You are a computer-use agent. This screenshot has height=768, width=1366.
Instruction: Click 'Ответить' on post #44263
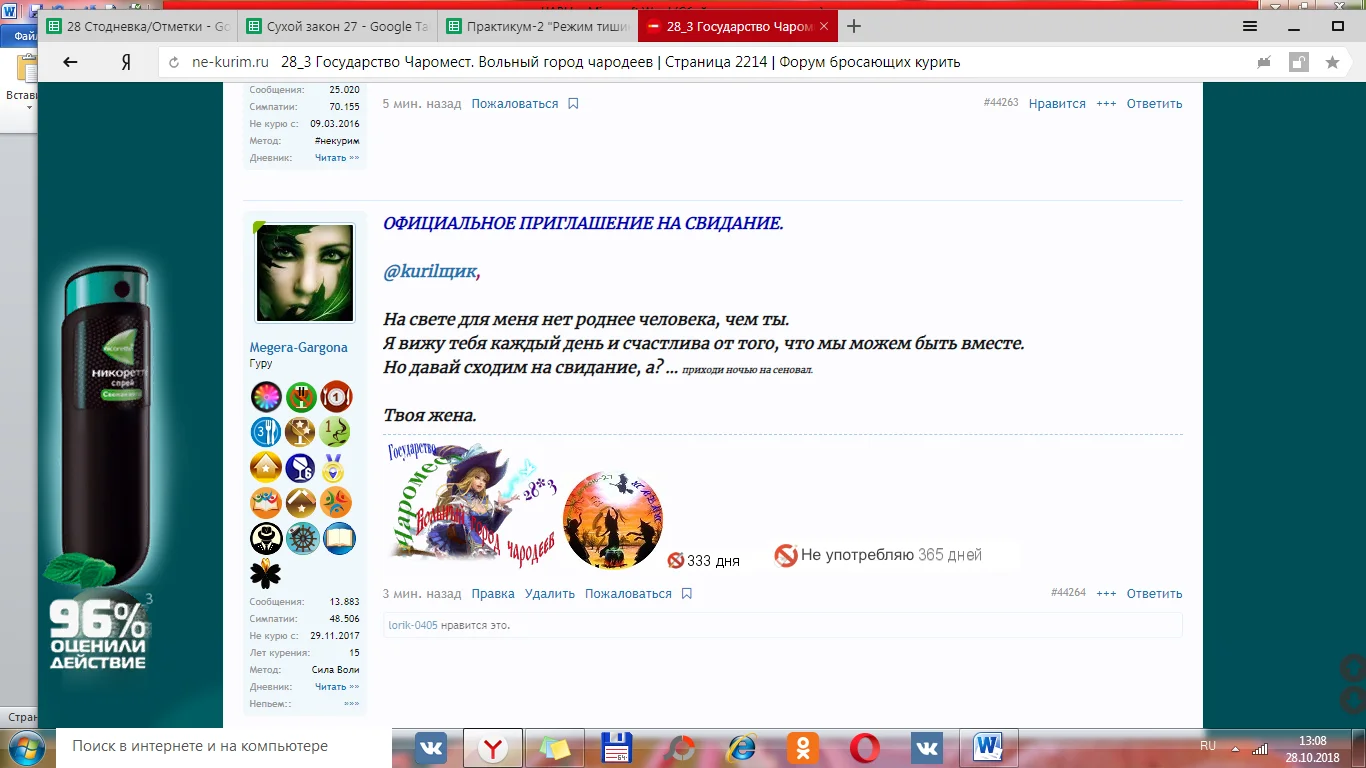click(x=1155, y=104)
